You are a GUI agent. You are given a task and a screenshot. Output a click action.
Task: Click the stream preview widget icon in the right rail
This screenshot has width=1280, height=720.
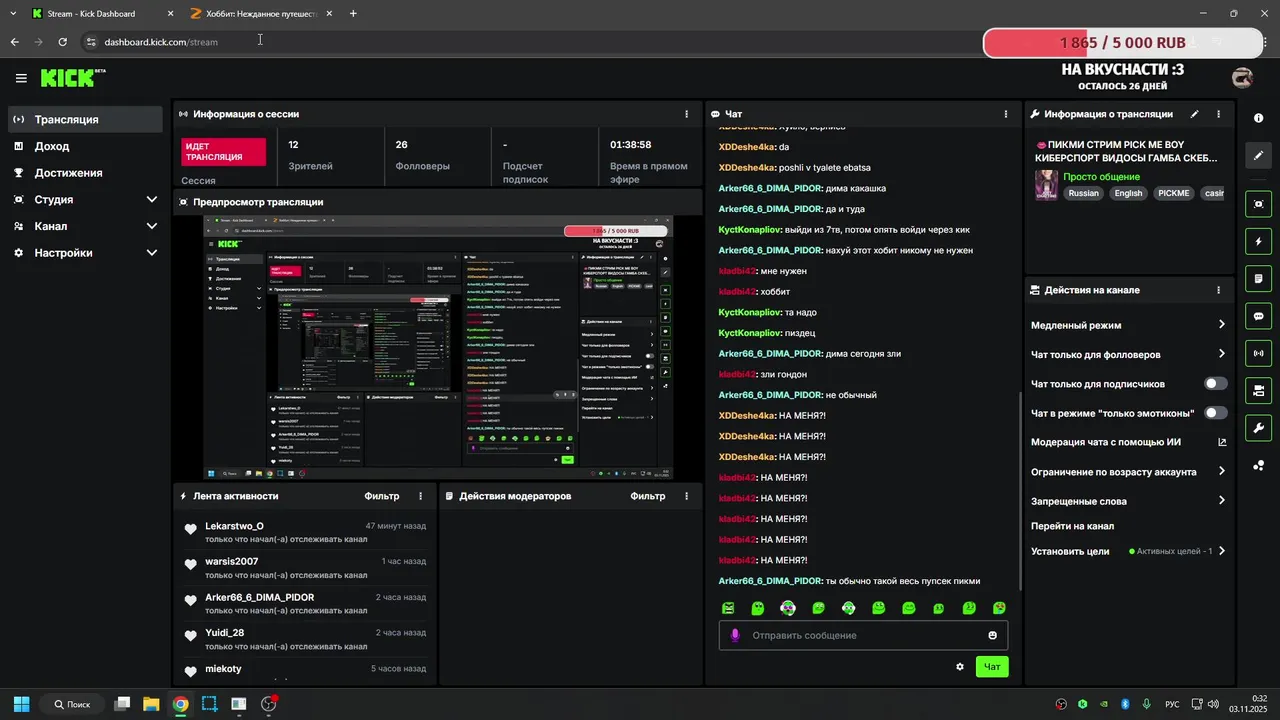pos(1258,204)
